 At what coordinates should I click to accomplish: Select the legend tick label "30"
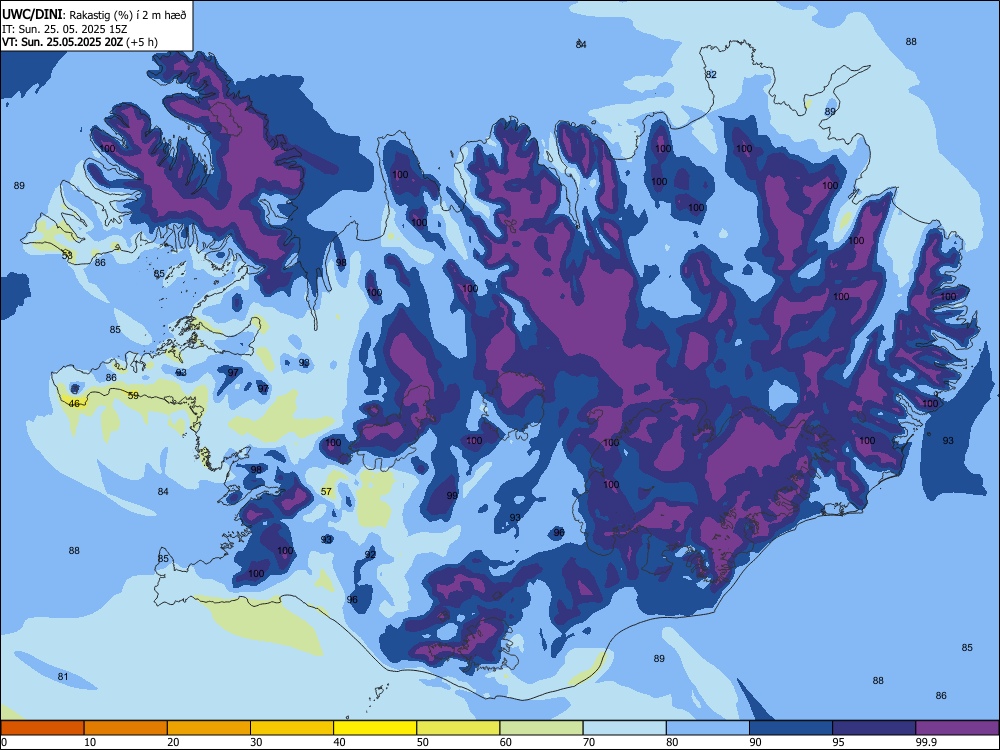pyautogui.click(x=256, y=742)
